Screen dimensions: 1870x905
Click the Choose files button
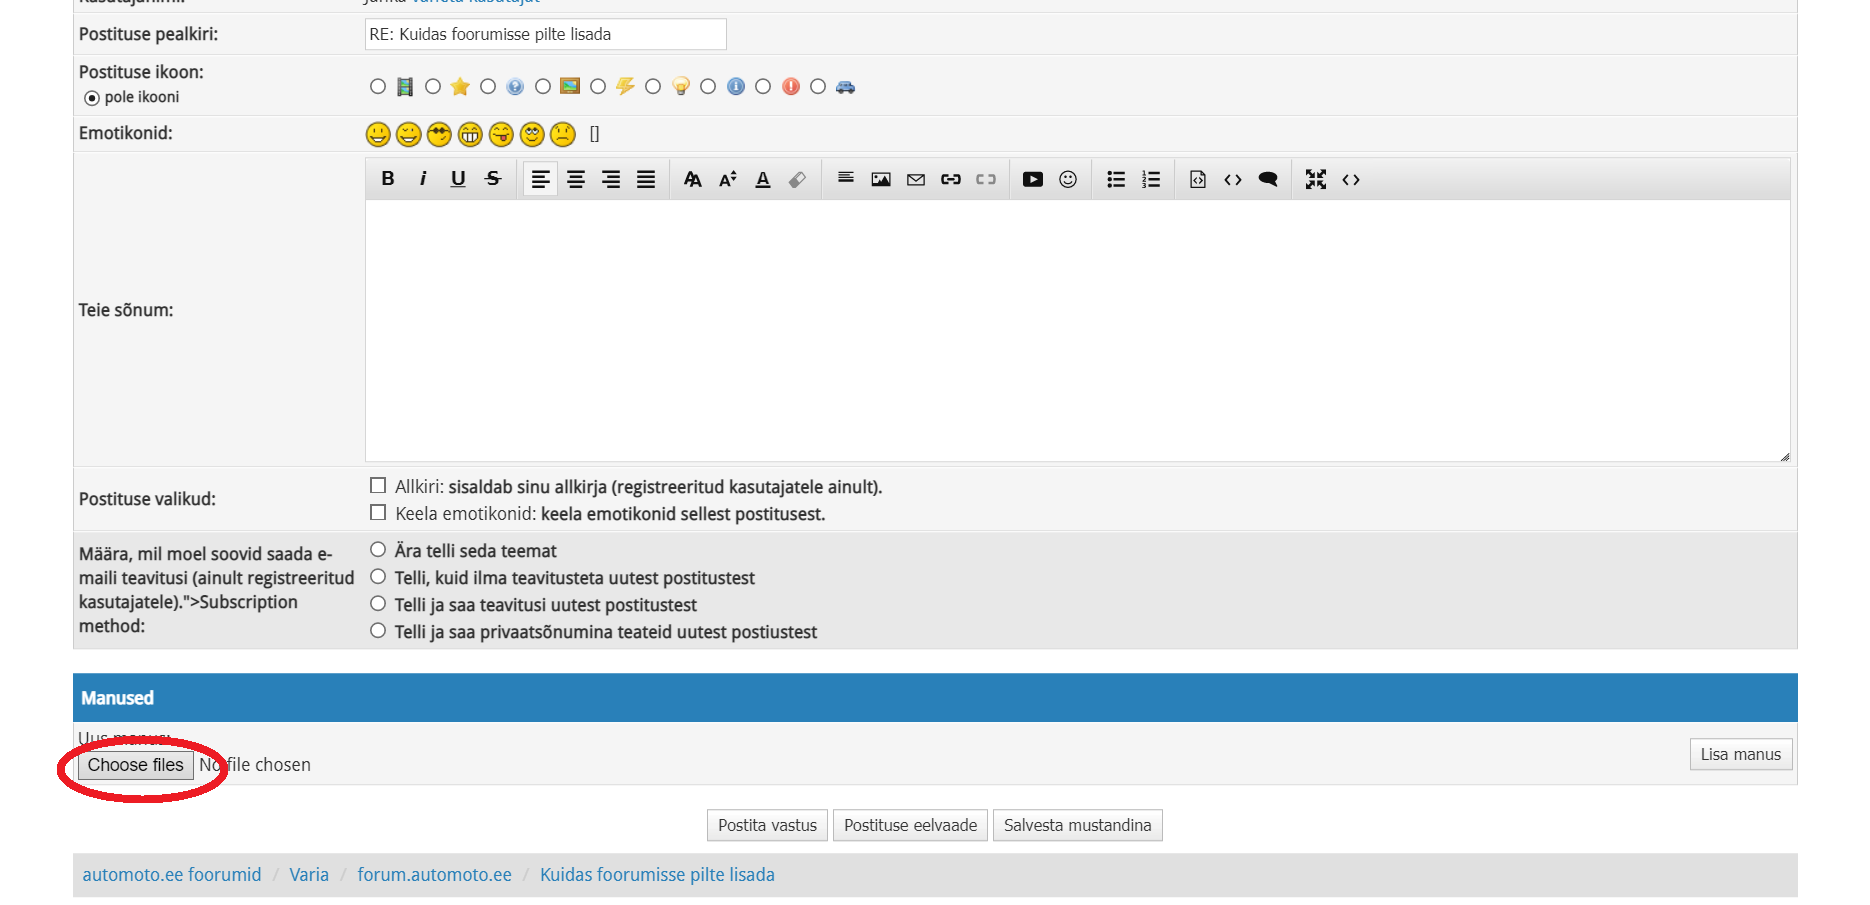coord(136,765)
